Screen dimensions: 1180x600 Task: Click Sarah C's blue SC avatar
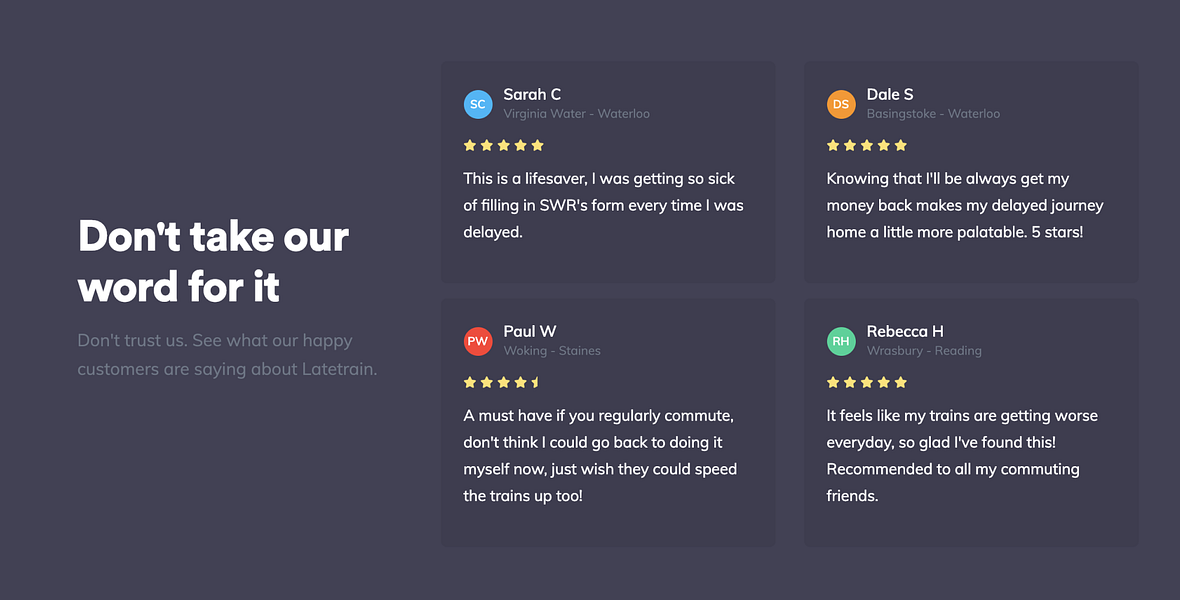[x=478, y=105]
